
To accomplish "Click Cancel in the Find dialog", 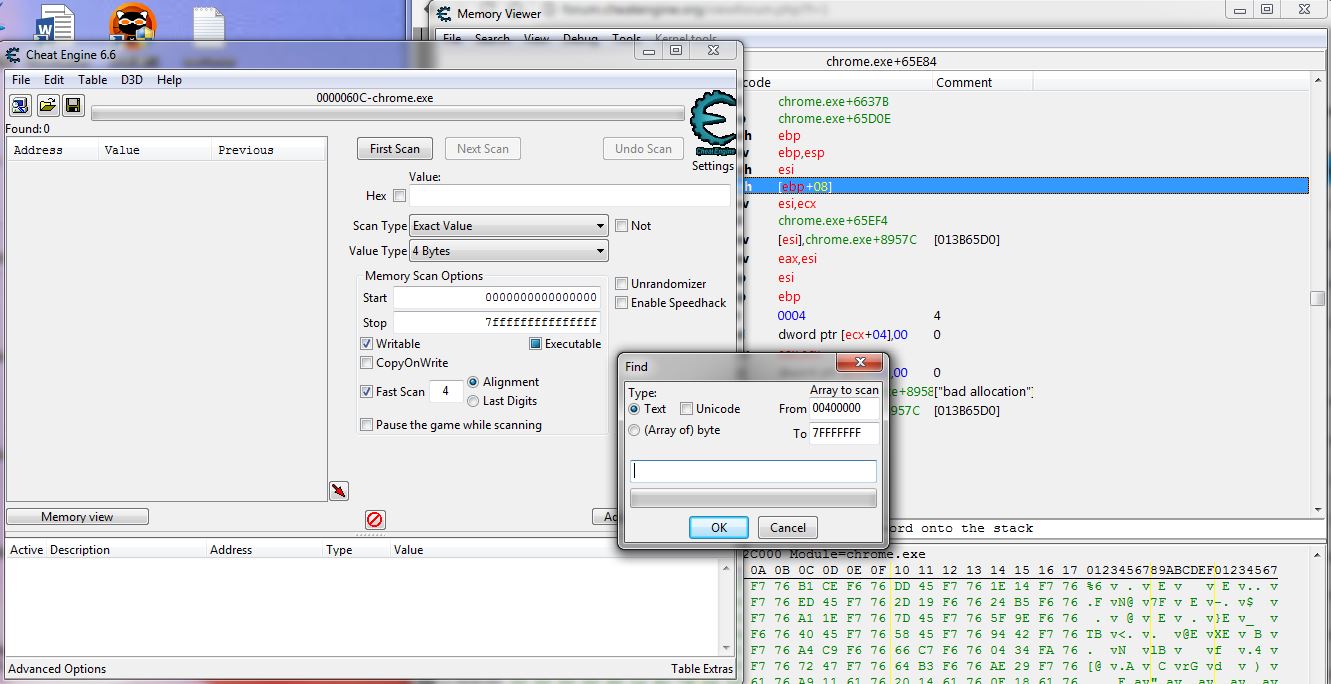I will pos(788,528).
